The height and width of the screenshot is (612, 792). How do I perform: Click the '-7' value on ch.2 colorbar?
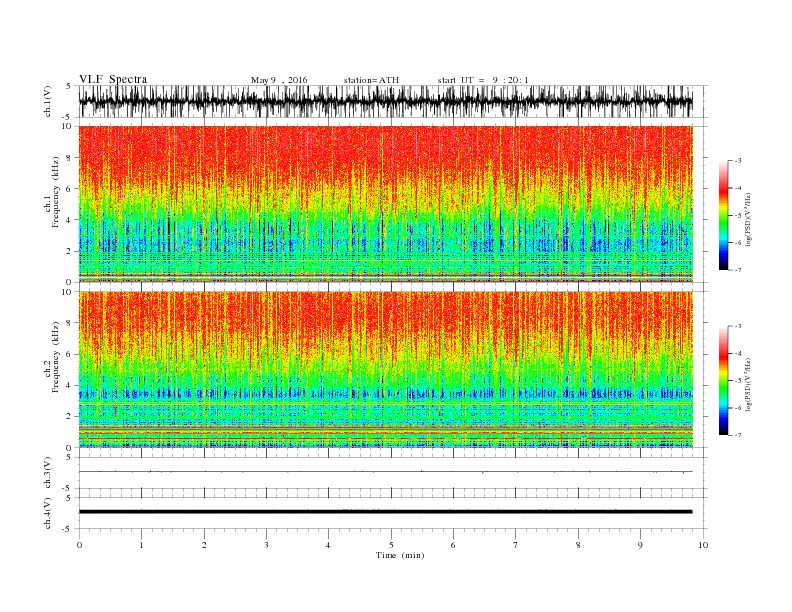[738, 435]
